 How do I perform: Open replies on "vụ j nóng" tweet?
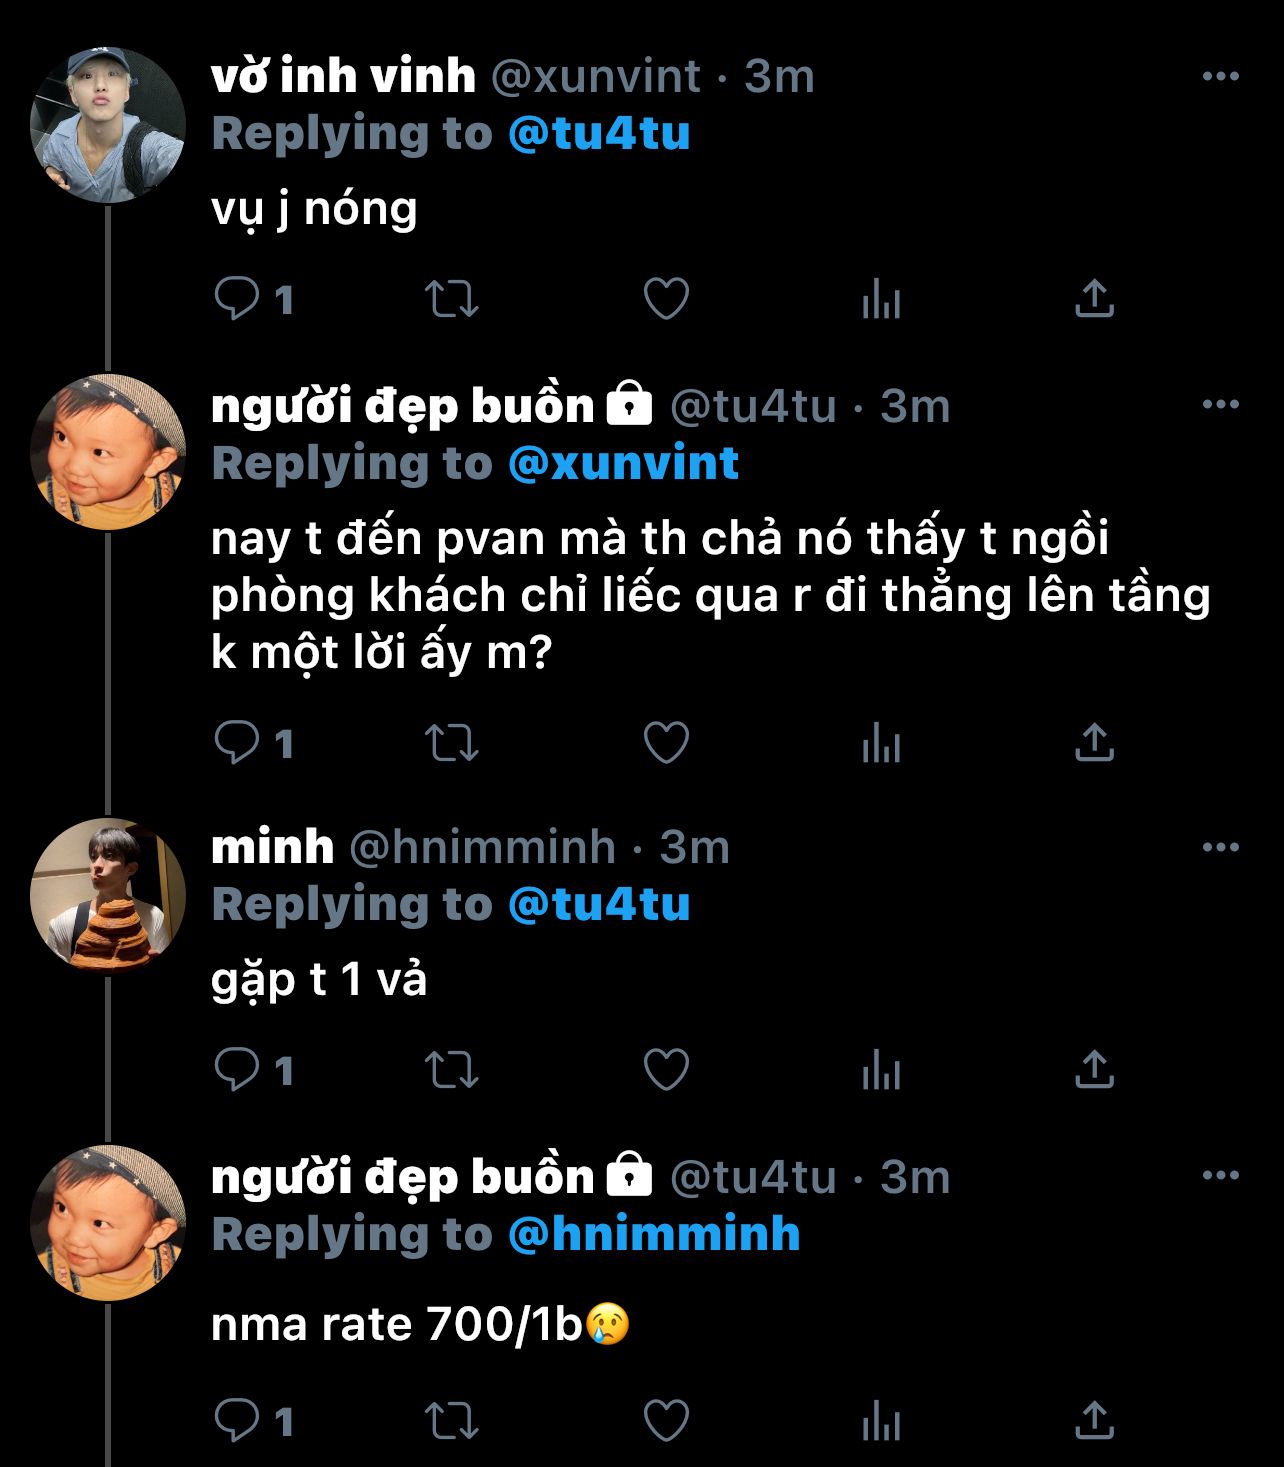[x=238, y=299]
